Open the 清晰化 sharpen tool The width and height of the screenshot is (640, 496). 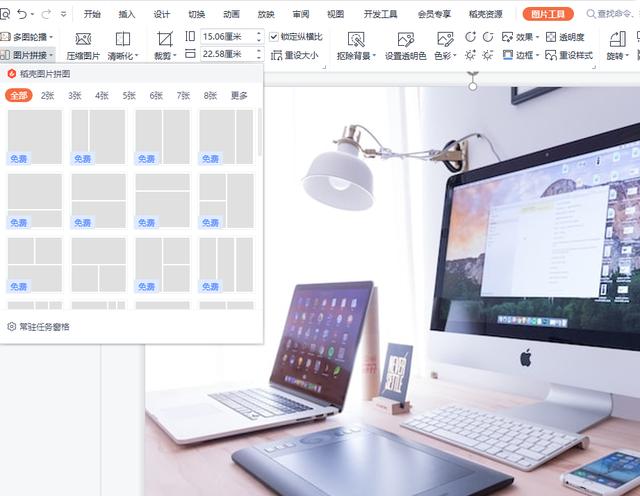123,39
